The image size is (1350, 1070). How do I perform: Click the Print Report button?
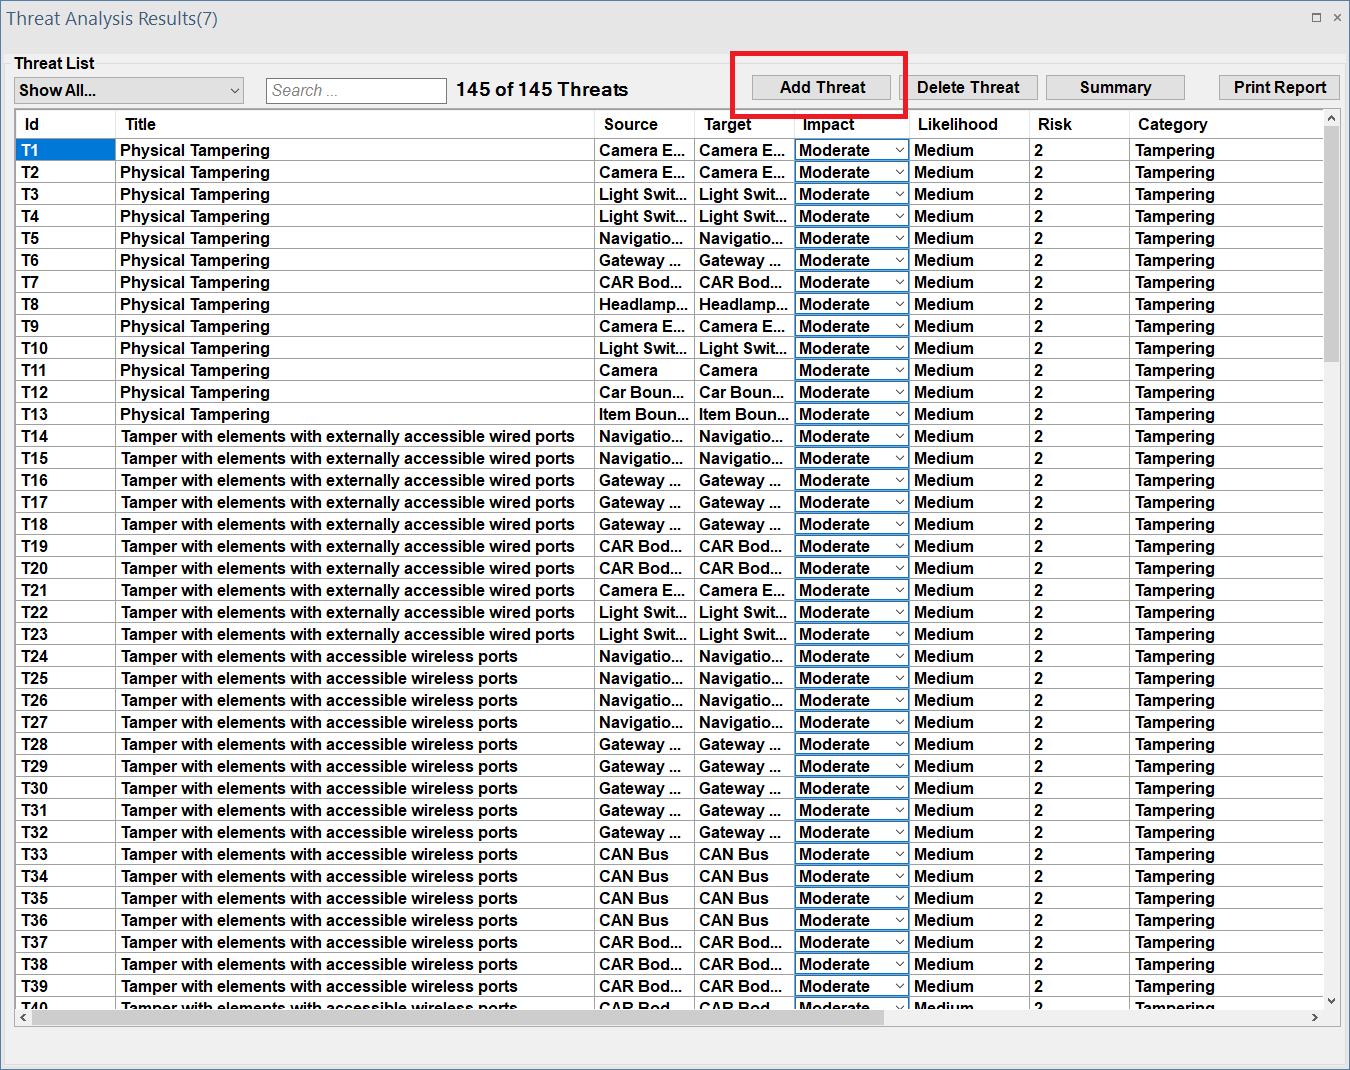tap(1279, 88)
